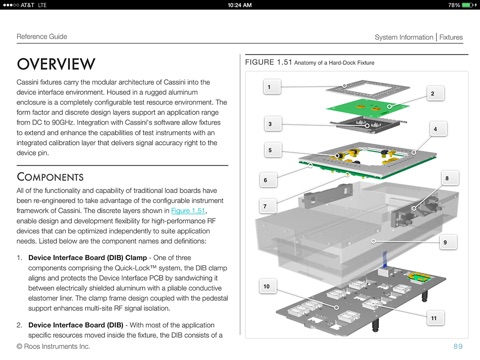The height and width of the screenshot is (360, 480).
Task: Open the Figure 1.51 hyperlink in text
Action: point(188,211)
